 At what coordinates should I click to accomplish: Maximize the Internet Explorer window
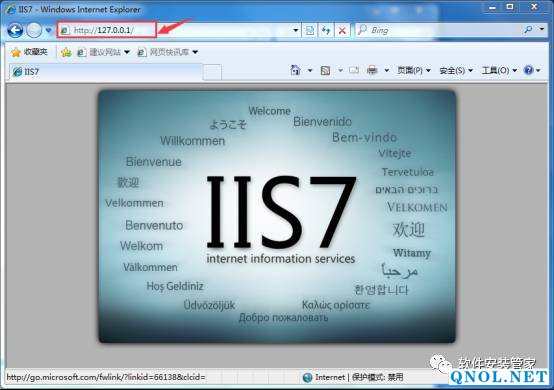(x=510, y=7)
